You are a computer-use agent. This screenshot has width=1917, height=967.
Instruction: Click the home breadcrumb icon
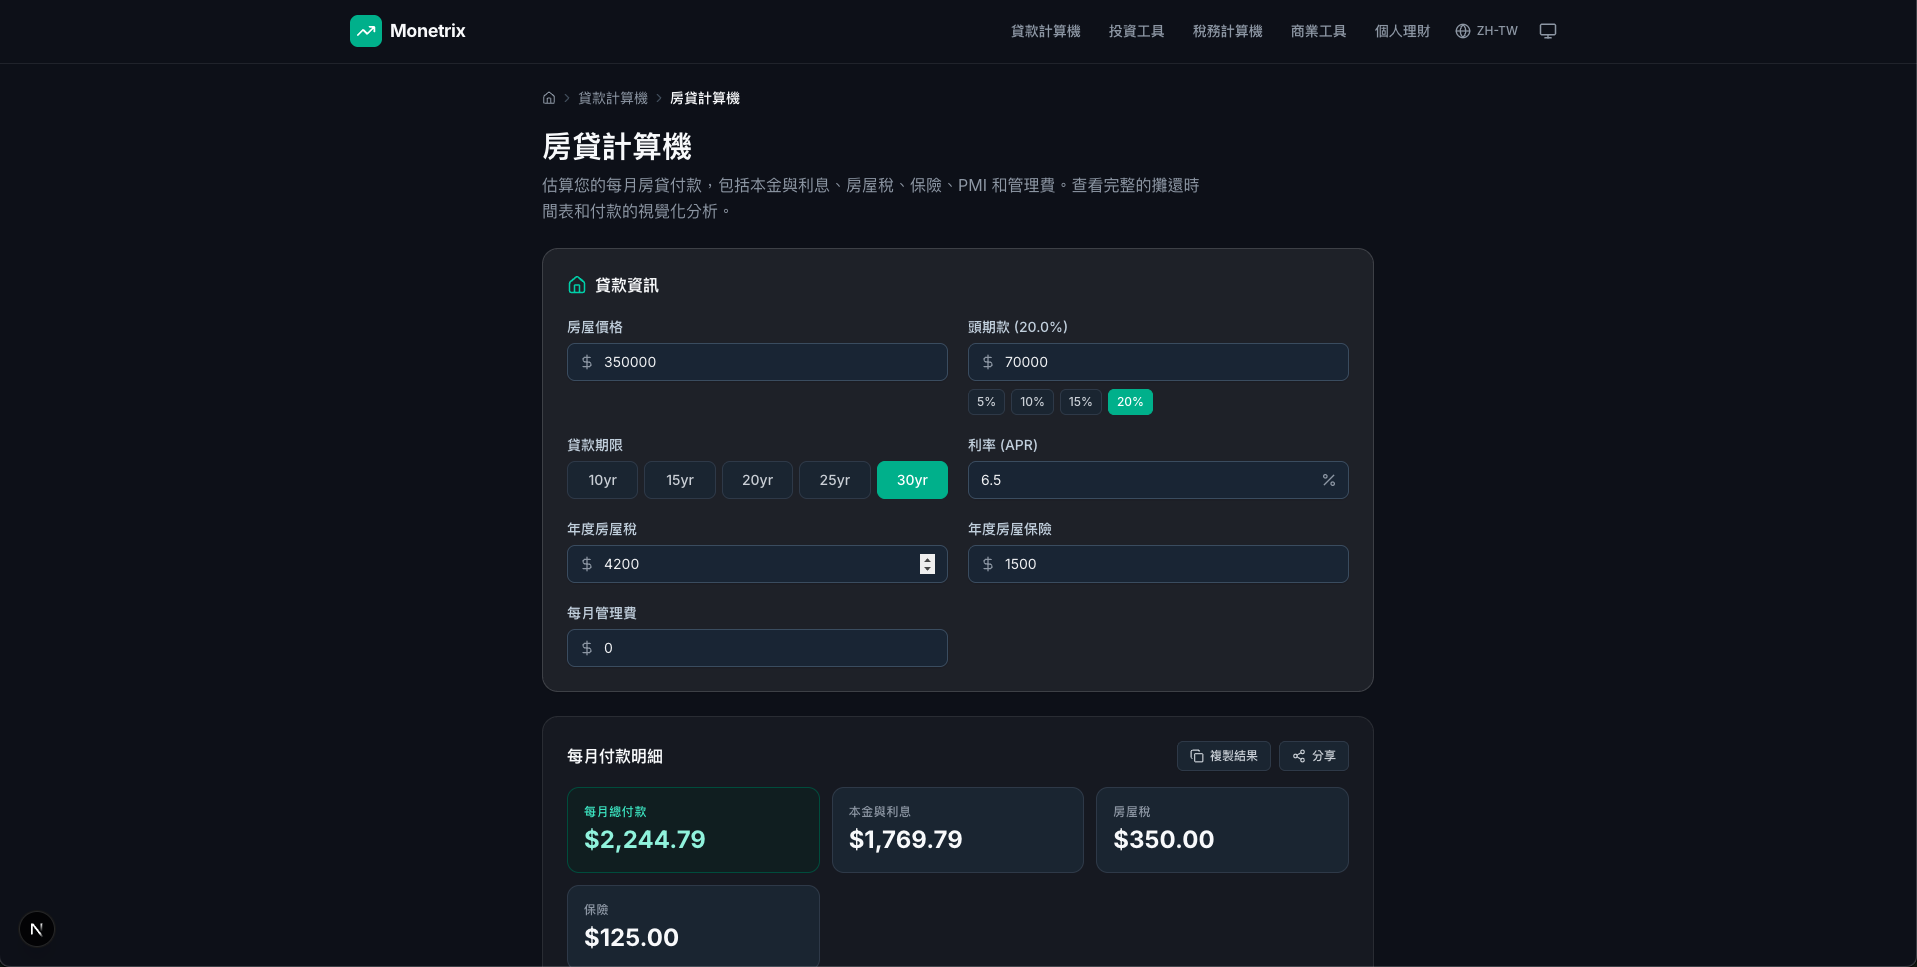click(x=549, y=98)
